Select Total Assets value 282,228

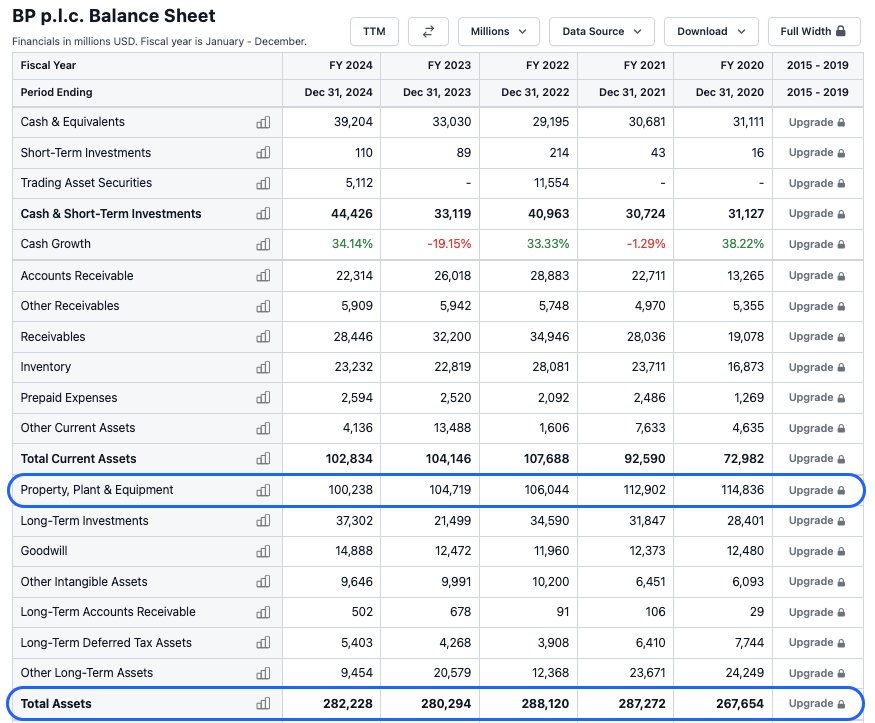(348, 703)
